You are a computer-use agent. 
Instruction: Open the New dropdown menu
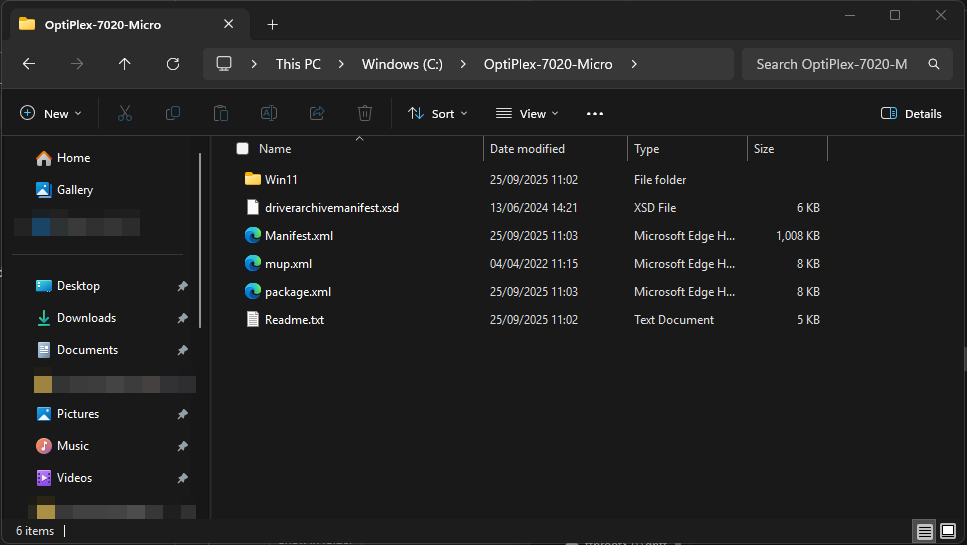tap(51, 114)
